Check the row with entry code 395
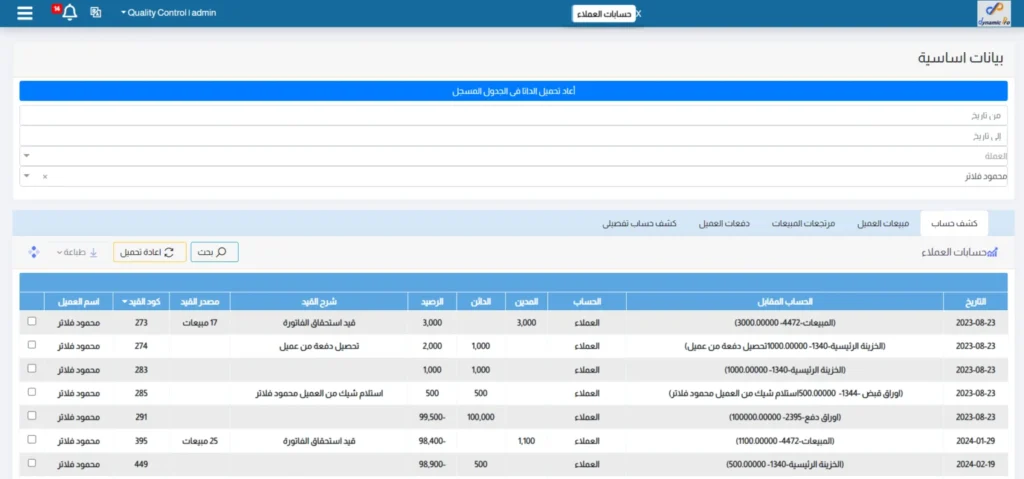This screenshot has width=1024, height=479. [x=32, y=440]
